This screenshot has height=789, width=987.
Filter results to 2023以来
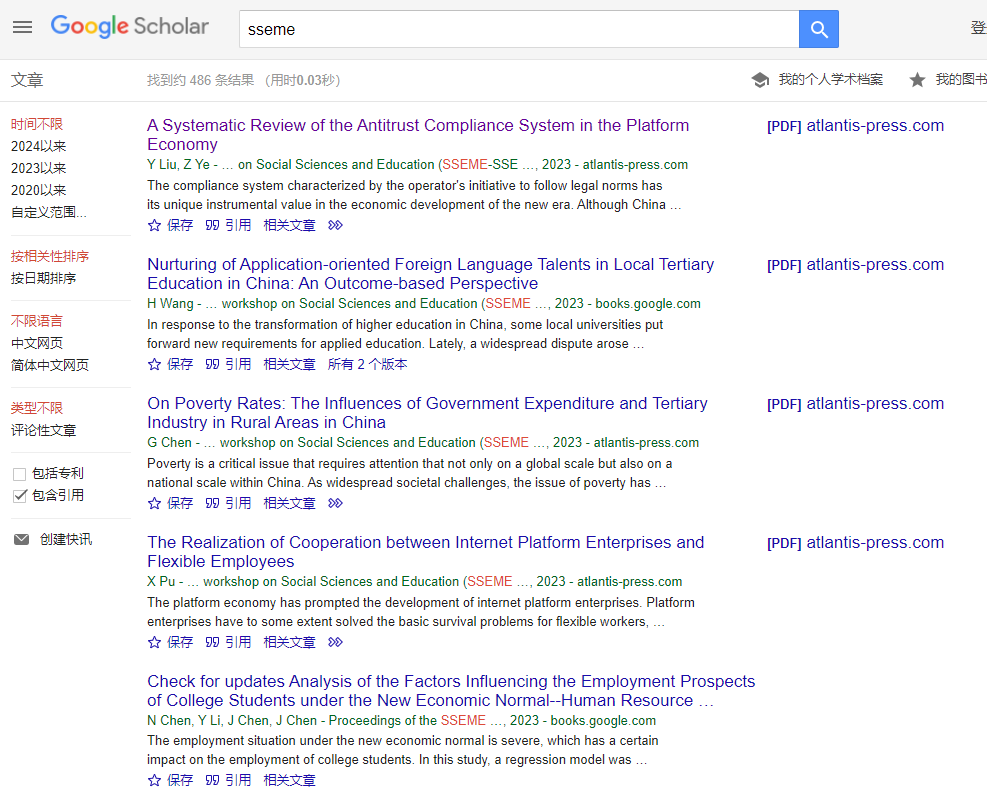click(38, 168)
